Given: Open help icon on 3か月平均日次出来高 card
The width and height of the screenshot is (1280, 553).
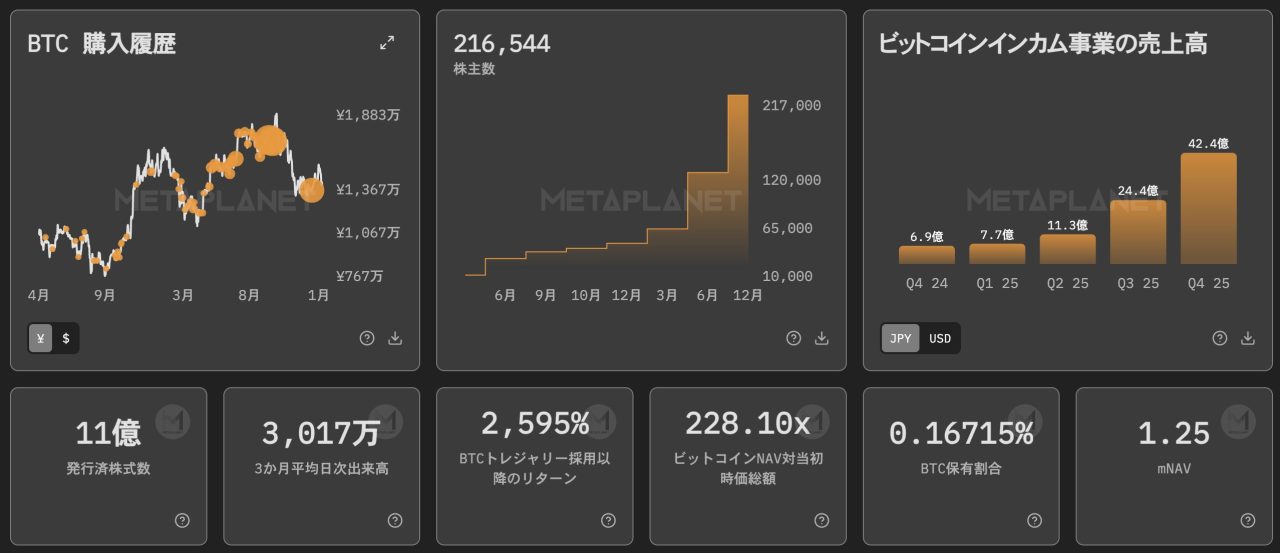Looking at the screenshot, I should pos(395,520).
